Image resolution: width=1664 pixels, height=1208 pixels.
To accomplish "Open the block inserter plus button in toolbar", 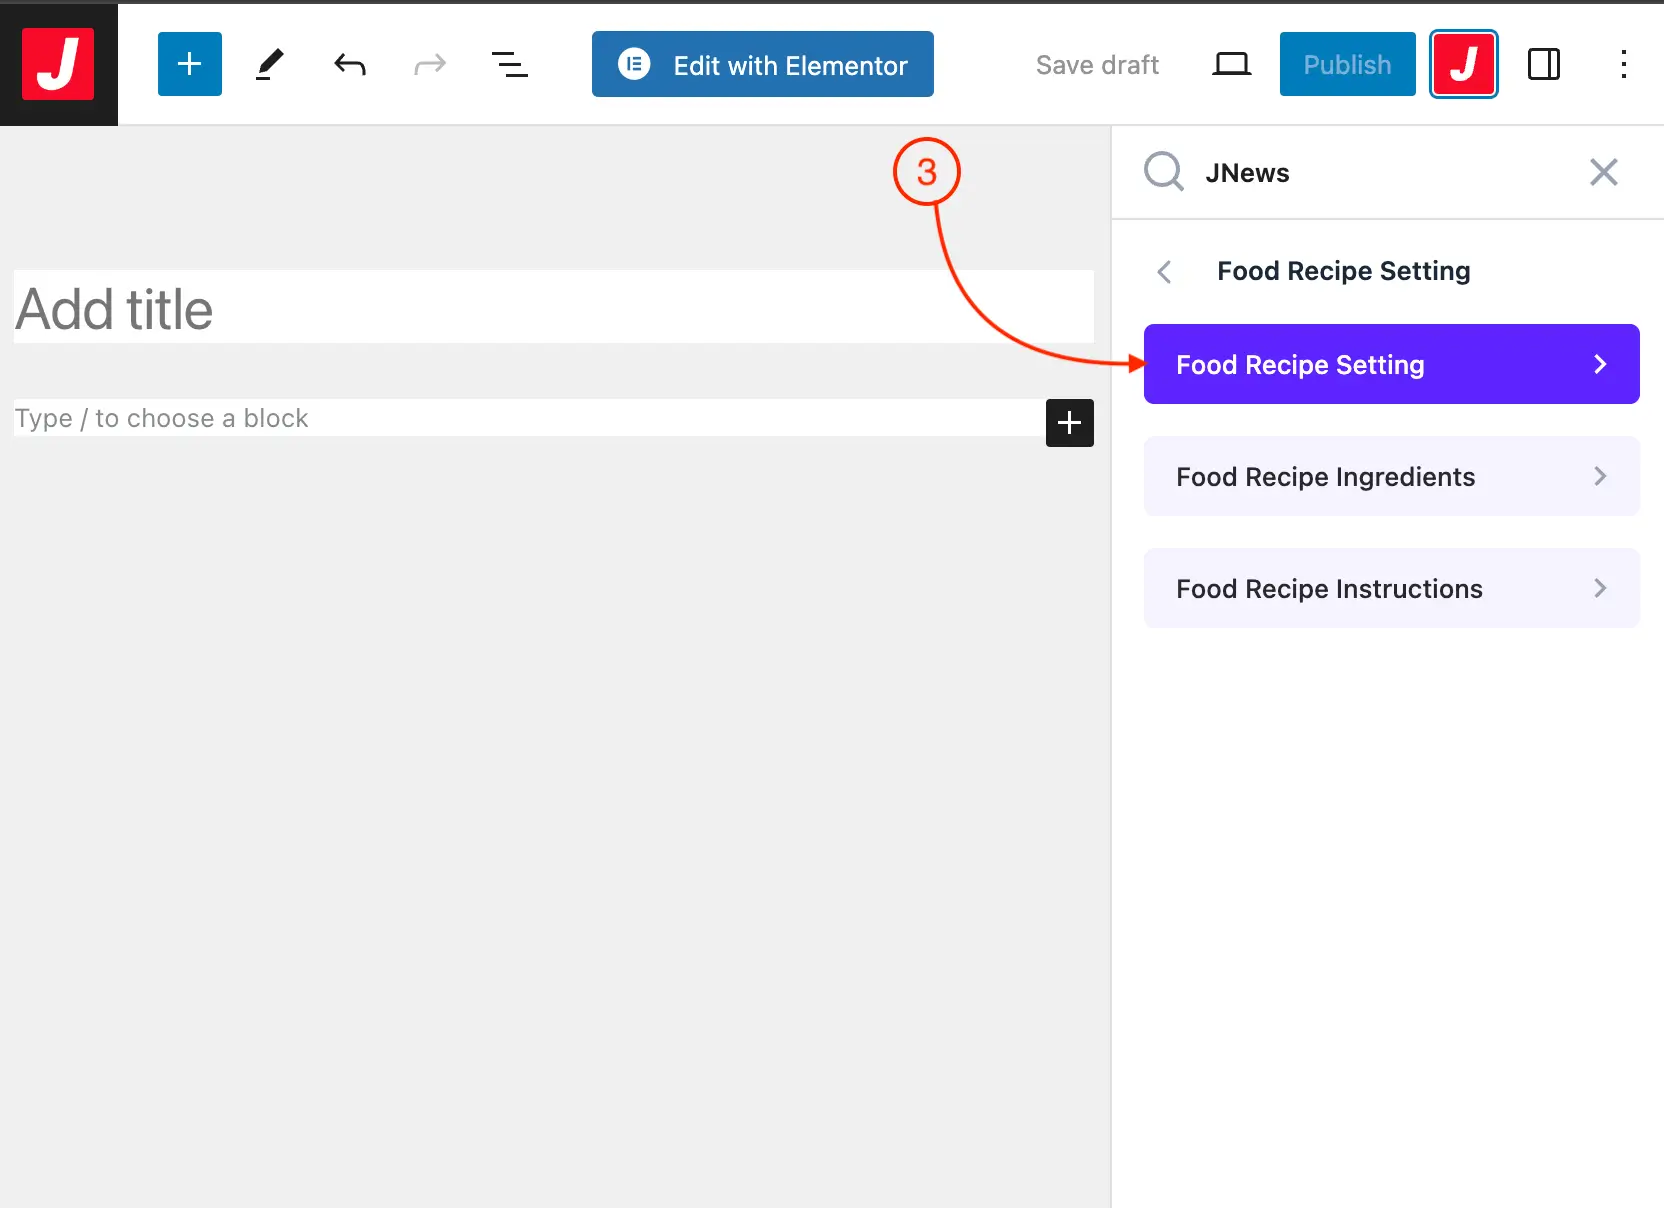I will pyautogui.click(x=189, y=64).
